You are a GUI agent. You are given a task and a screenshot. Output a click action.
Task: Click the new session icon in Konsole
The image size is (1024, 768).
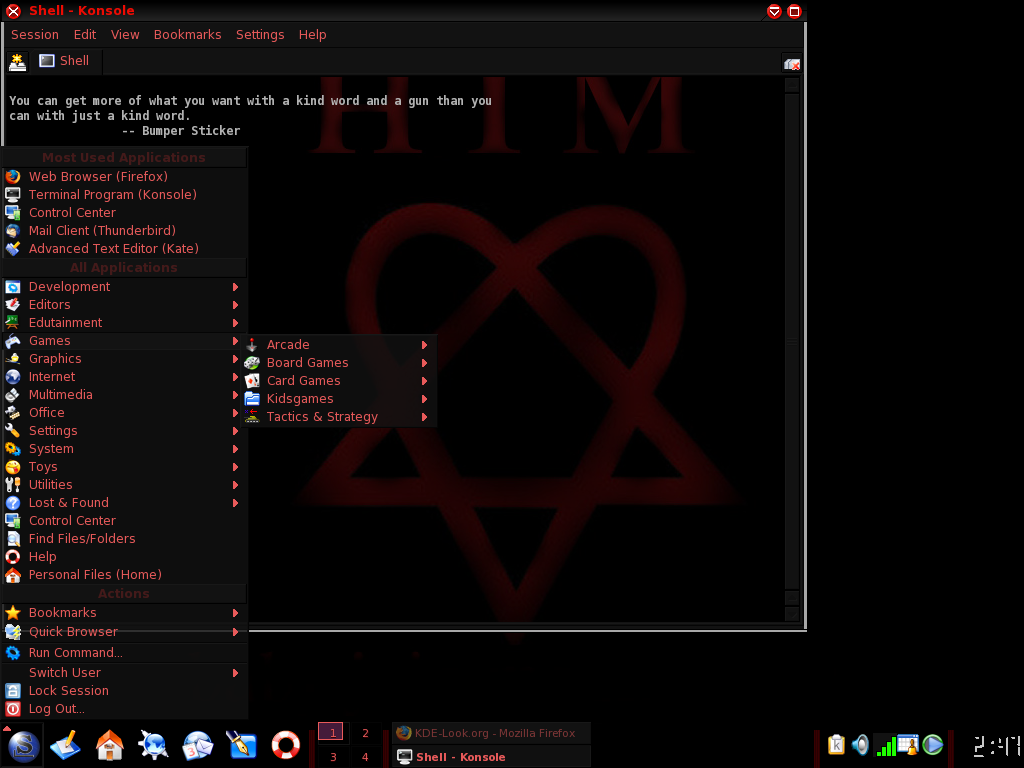(18, 62)
